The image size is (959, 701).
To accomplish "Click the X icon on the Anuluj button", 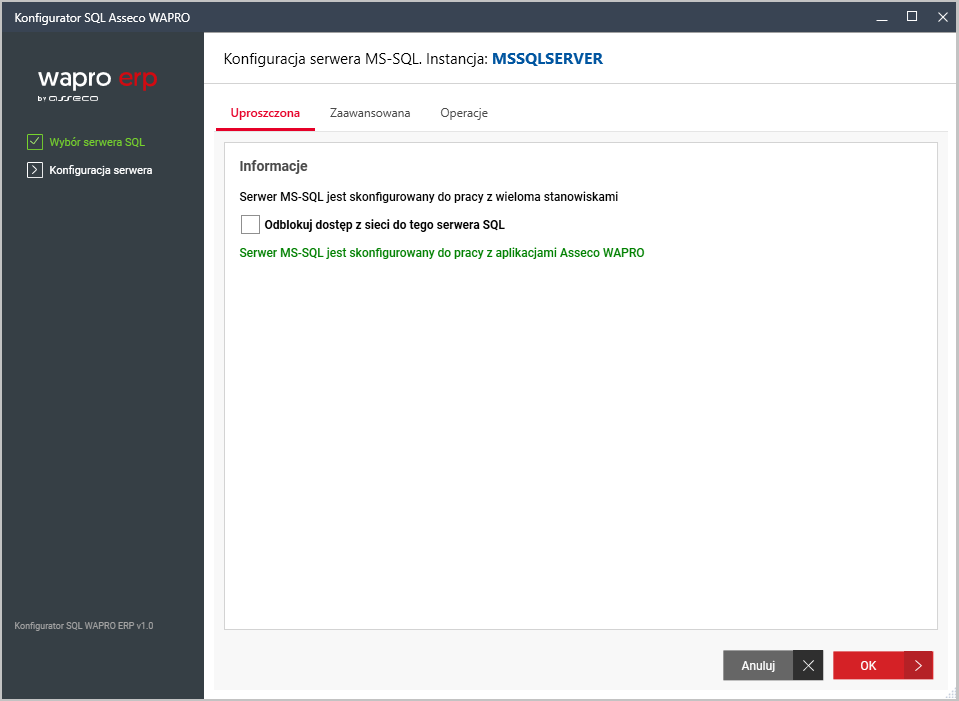I will (x=808, y=666).
